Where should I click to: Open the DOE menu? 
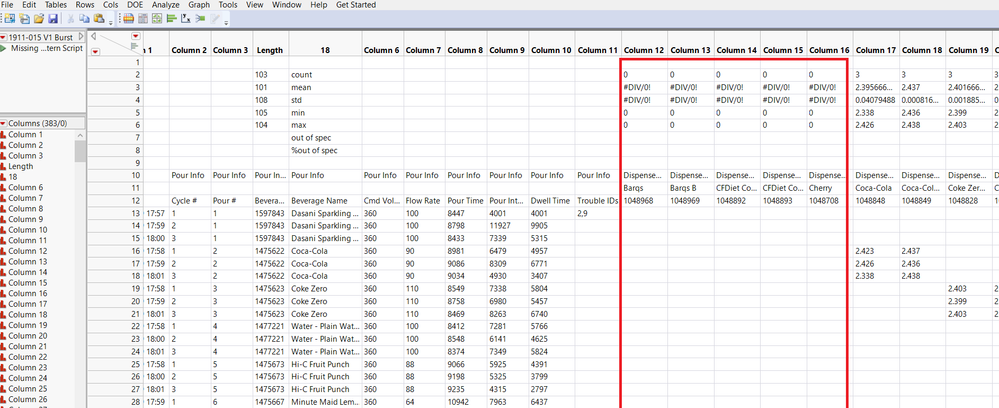click(135, 4)
